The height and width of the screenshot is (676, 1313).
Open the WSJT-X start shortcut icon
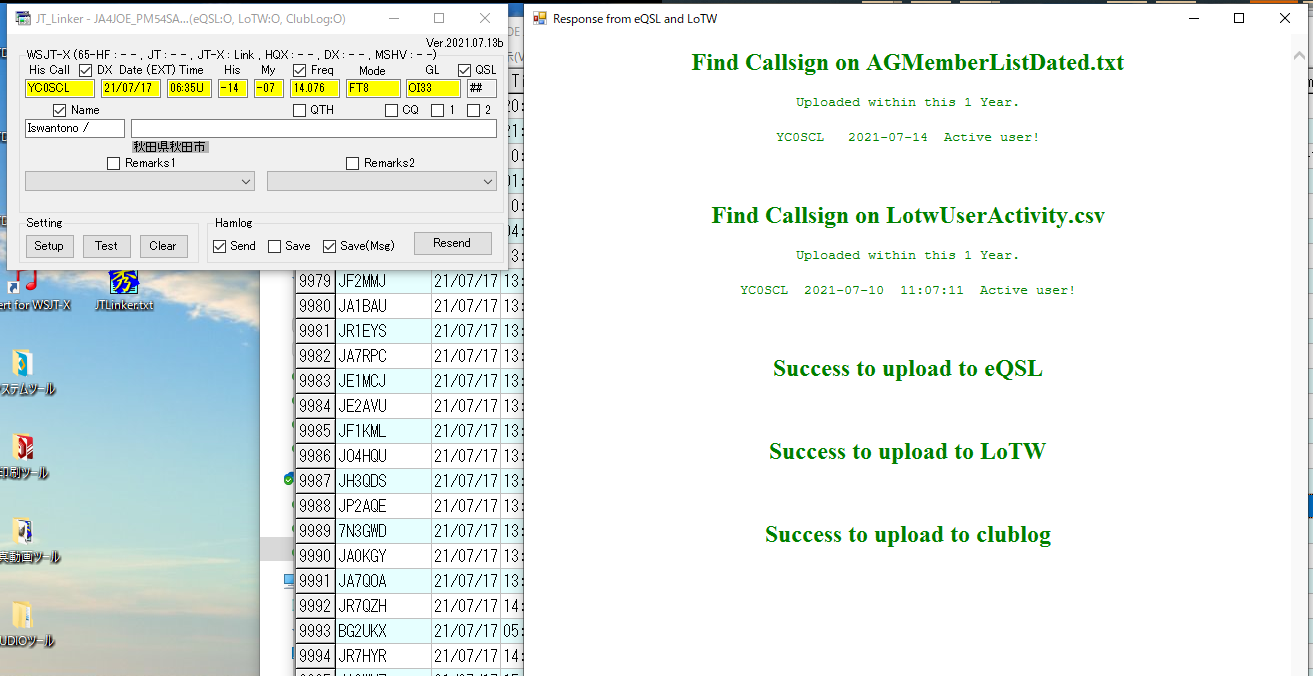28,290
